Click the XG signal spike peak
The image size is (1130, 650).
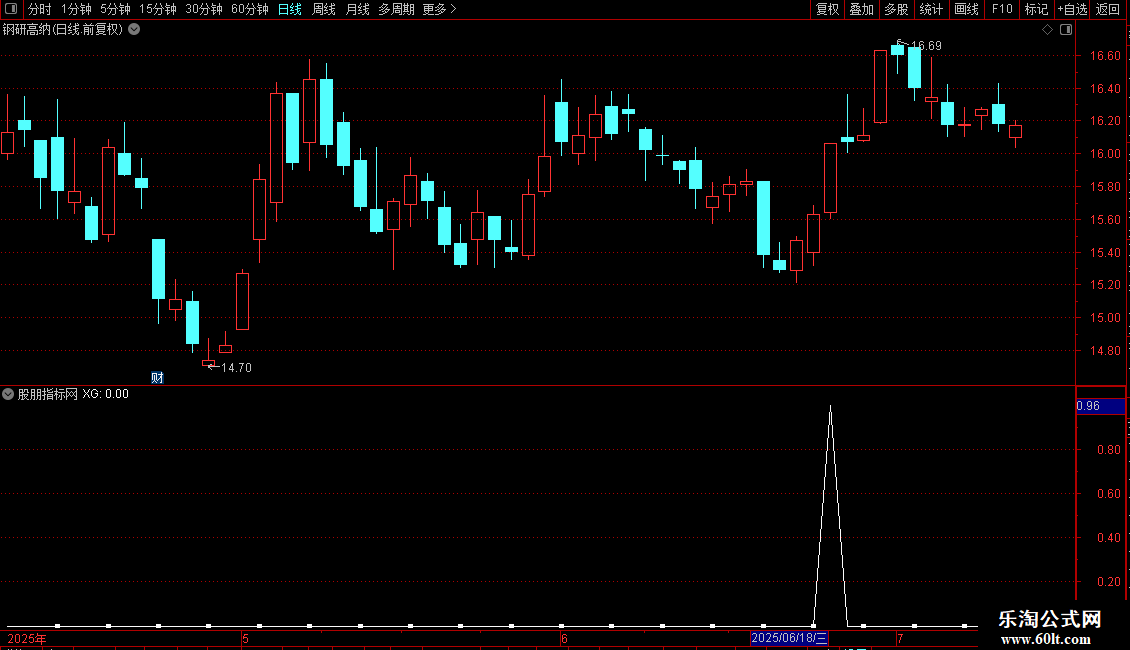pos(830,407)
